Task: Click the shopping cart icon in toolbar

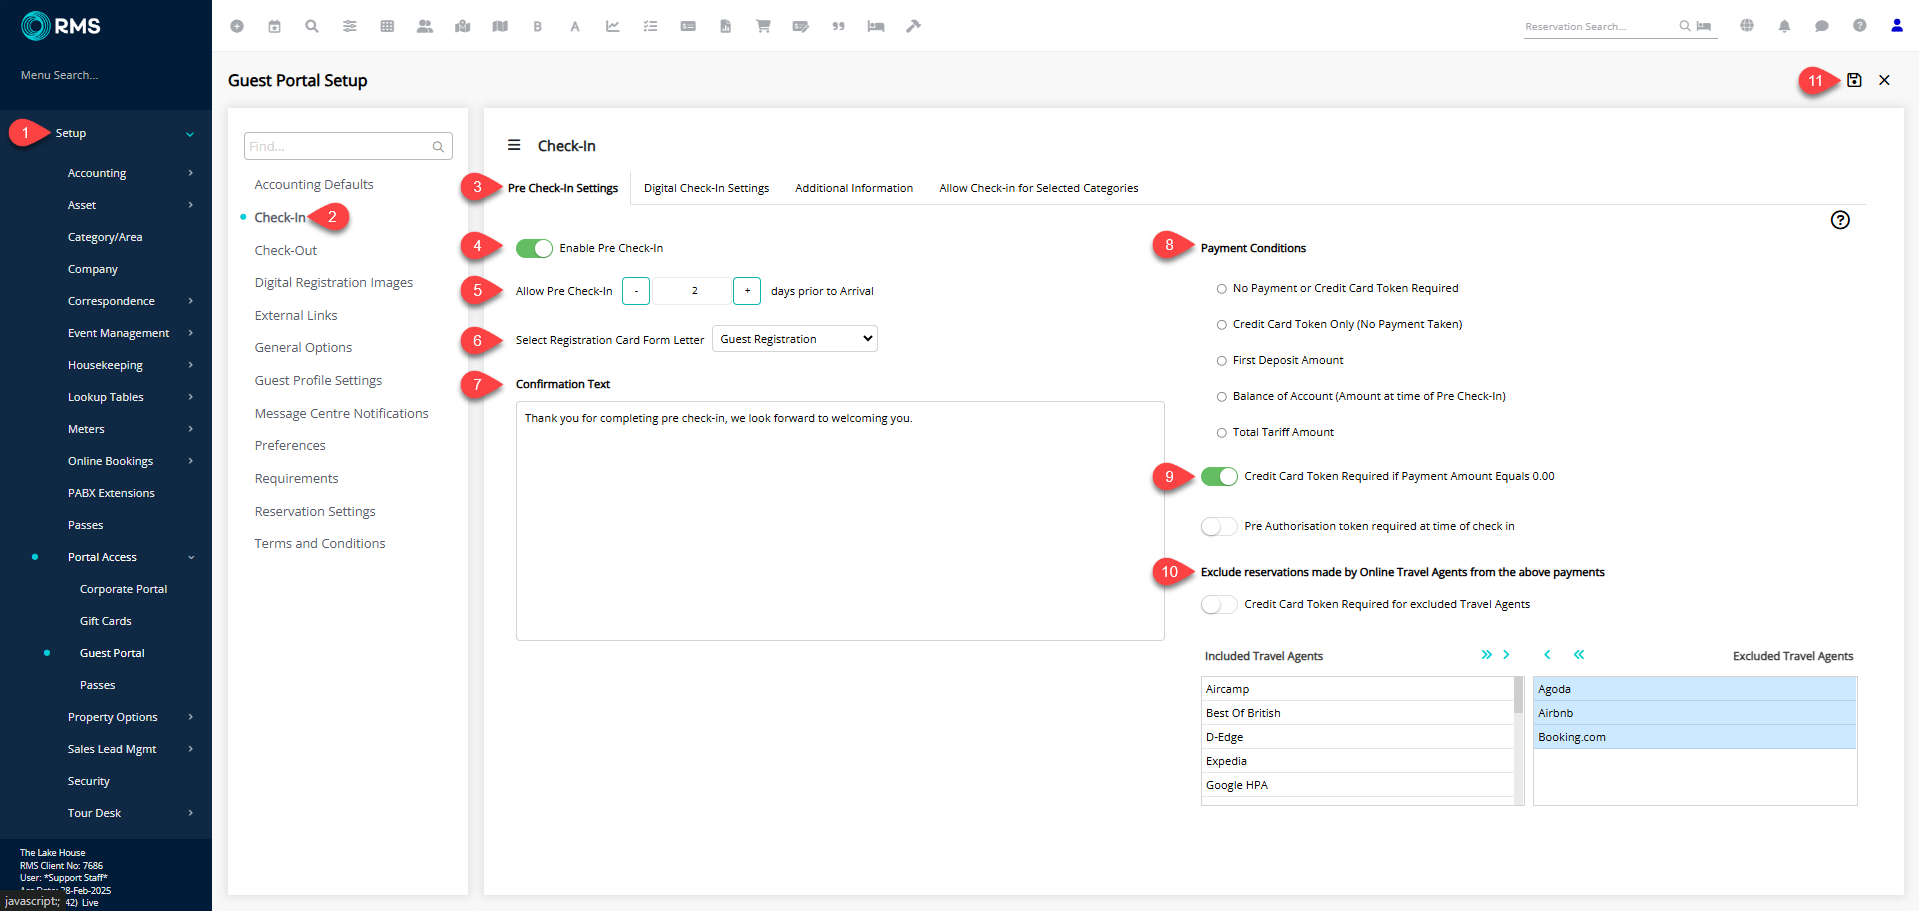Action: coord(763,26)
